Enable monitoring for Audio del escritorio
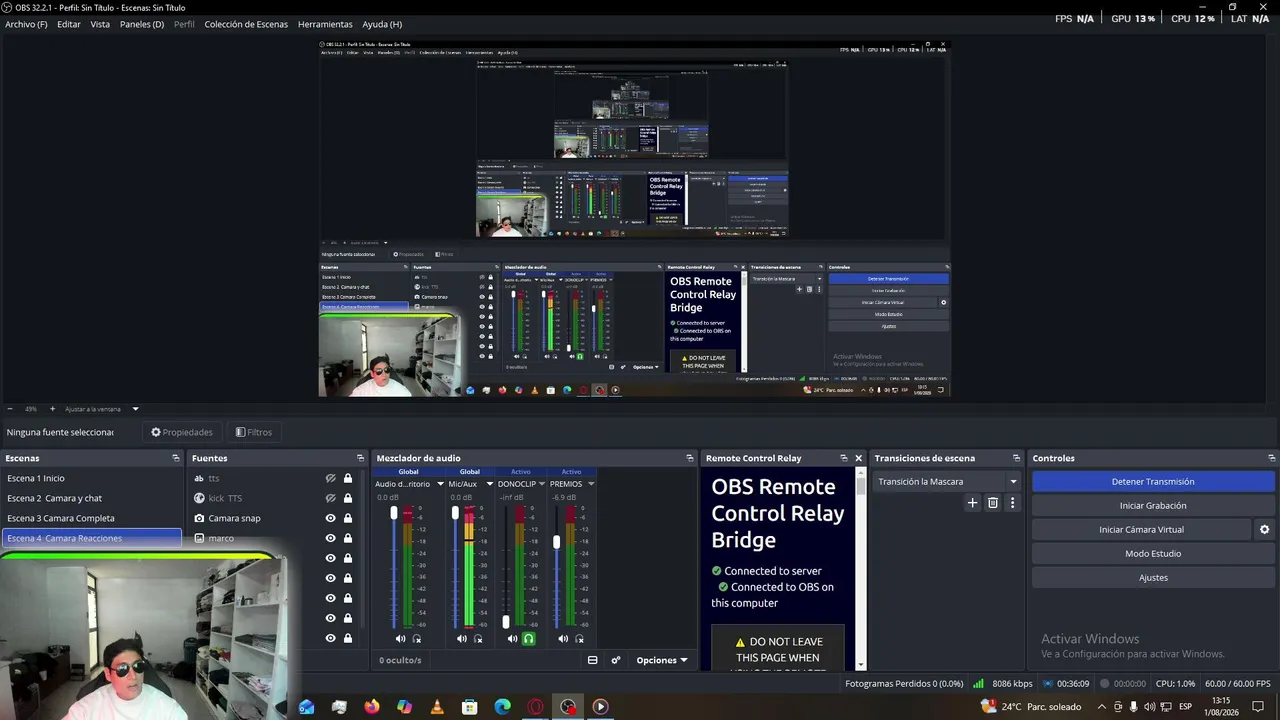1280x720 pixels. 417,639
